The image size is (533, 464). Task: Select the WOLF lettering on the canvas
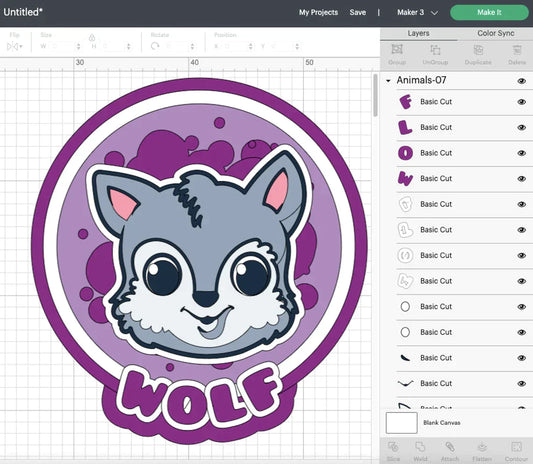pos(201,396)
